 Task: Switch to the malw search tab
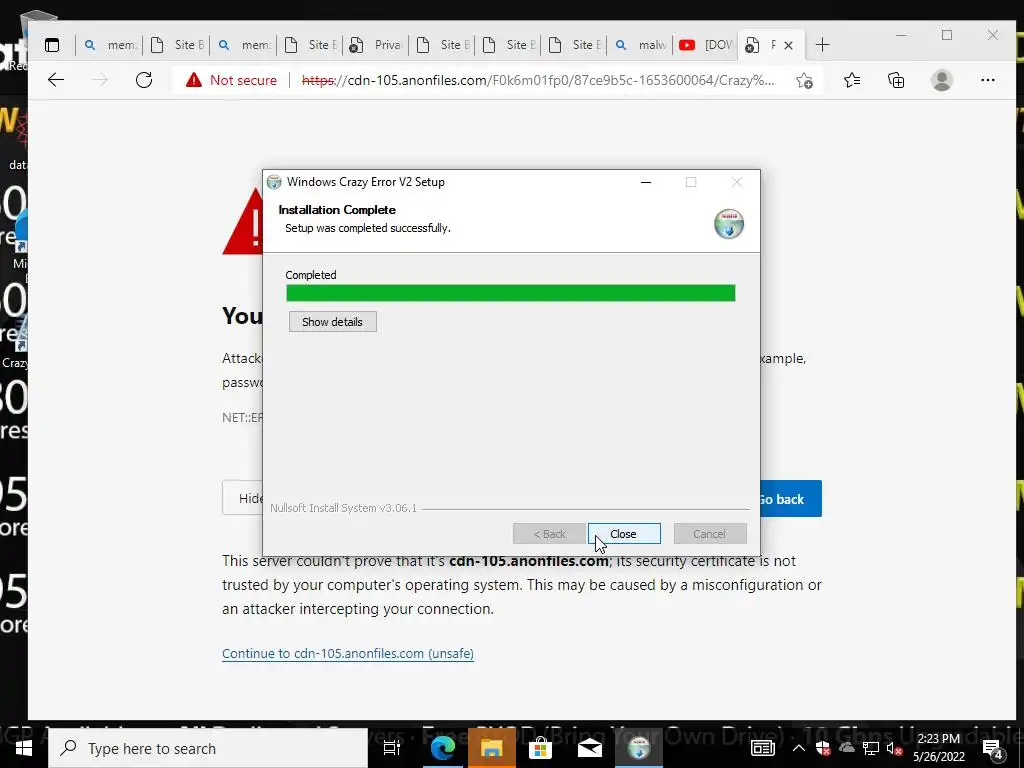tap(640, 45)
